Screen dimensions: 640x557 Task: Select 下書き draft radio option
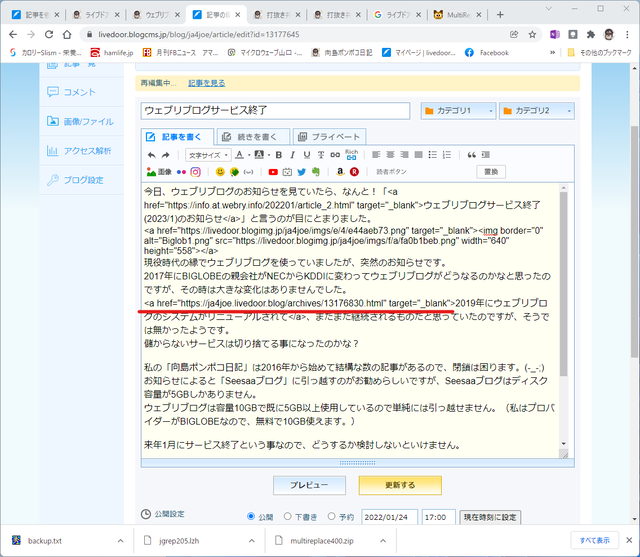pos(287,517)
